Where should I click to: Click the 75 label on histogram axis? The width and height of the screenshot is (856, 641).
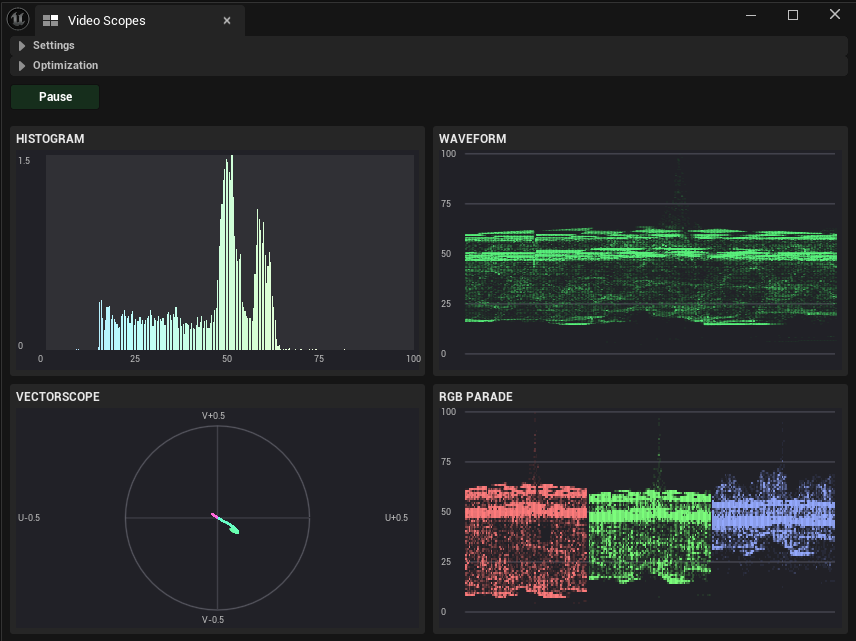click(319, 359)
